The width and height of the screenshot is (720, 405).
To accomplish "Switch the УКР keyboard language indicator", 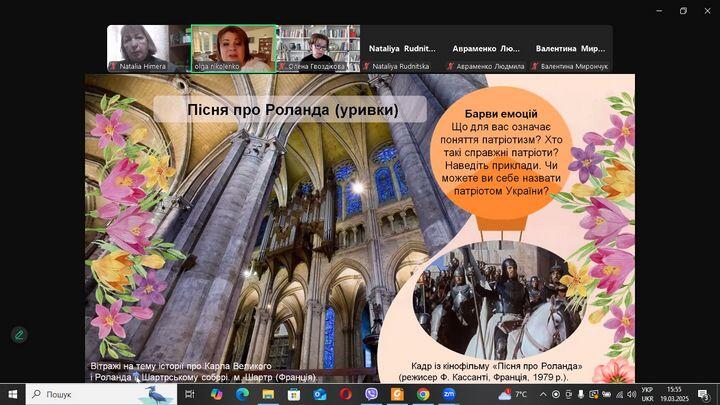I will (x=647, y=394).
